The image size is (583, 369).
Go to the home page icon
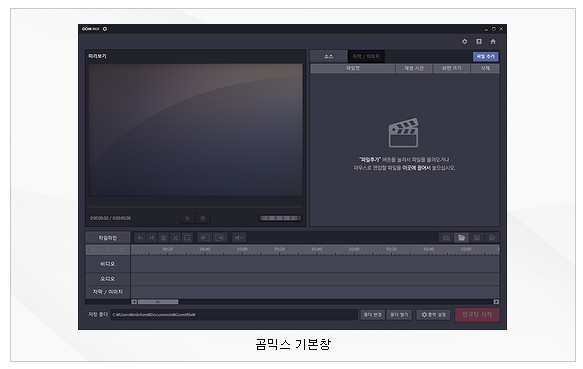coord(493,41)
